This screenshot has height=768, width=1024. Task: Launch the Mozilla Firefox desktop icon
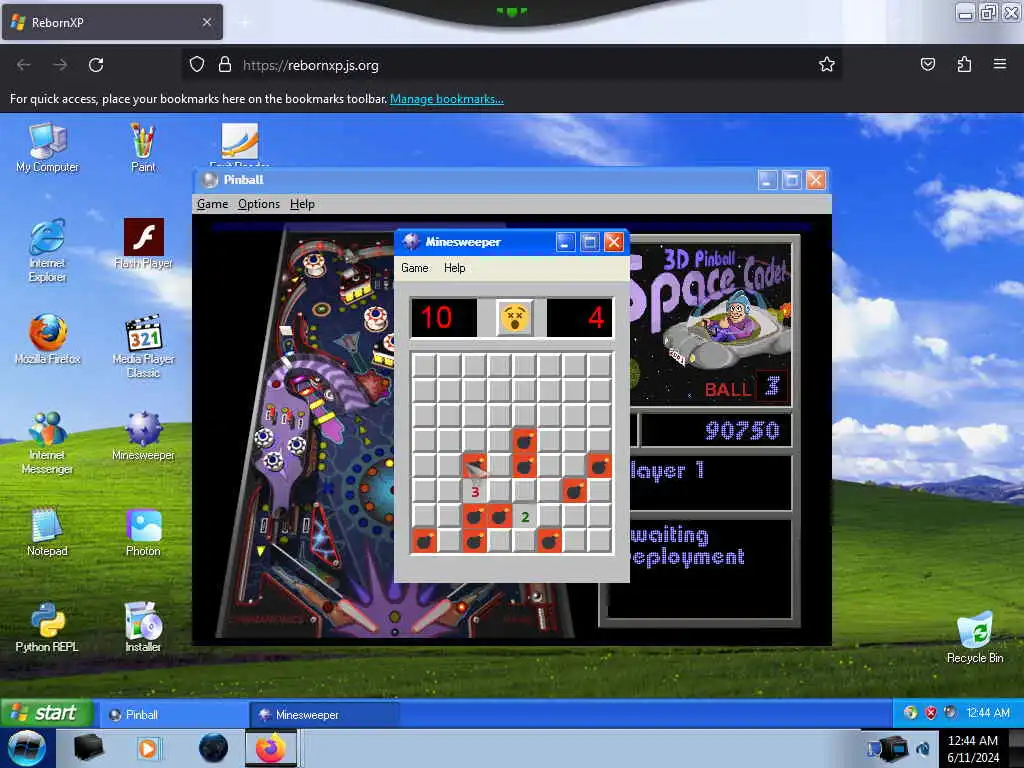[47, 340]
